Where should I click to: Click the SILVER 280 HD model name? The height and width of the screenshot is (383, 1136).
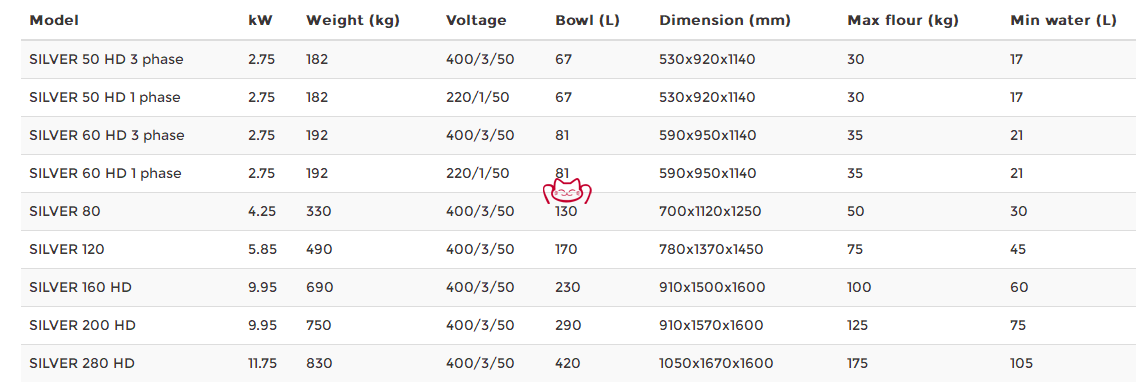click(x=82, y=363)
